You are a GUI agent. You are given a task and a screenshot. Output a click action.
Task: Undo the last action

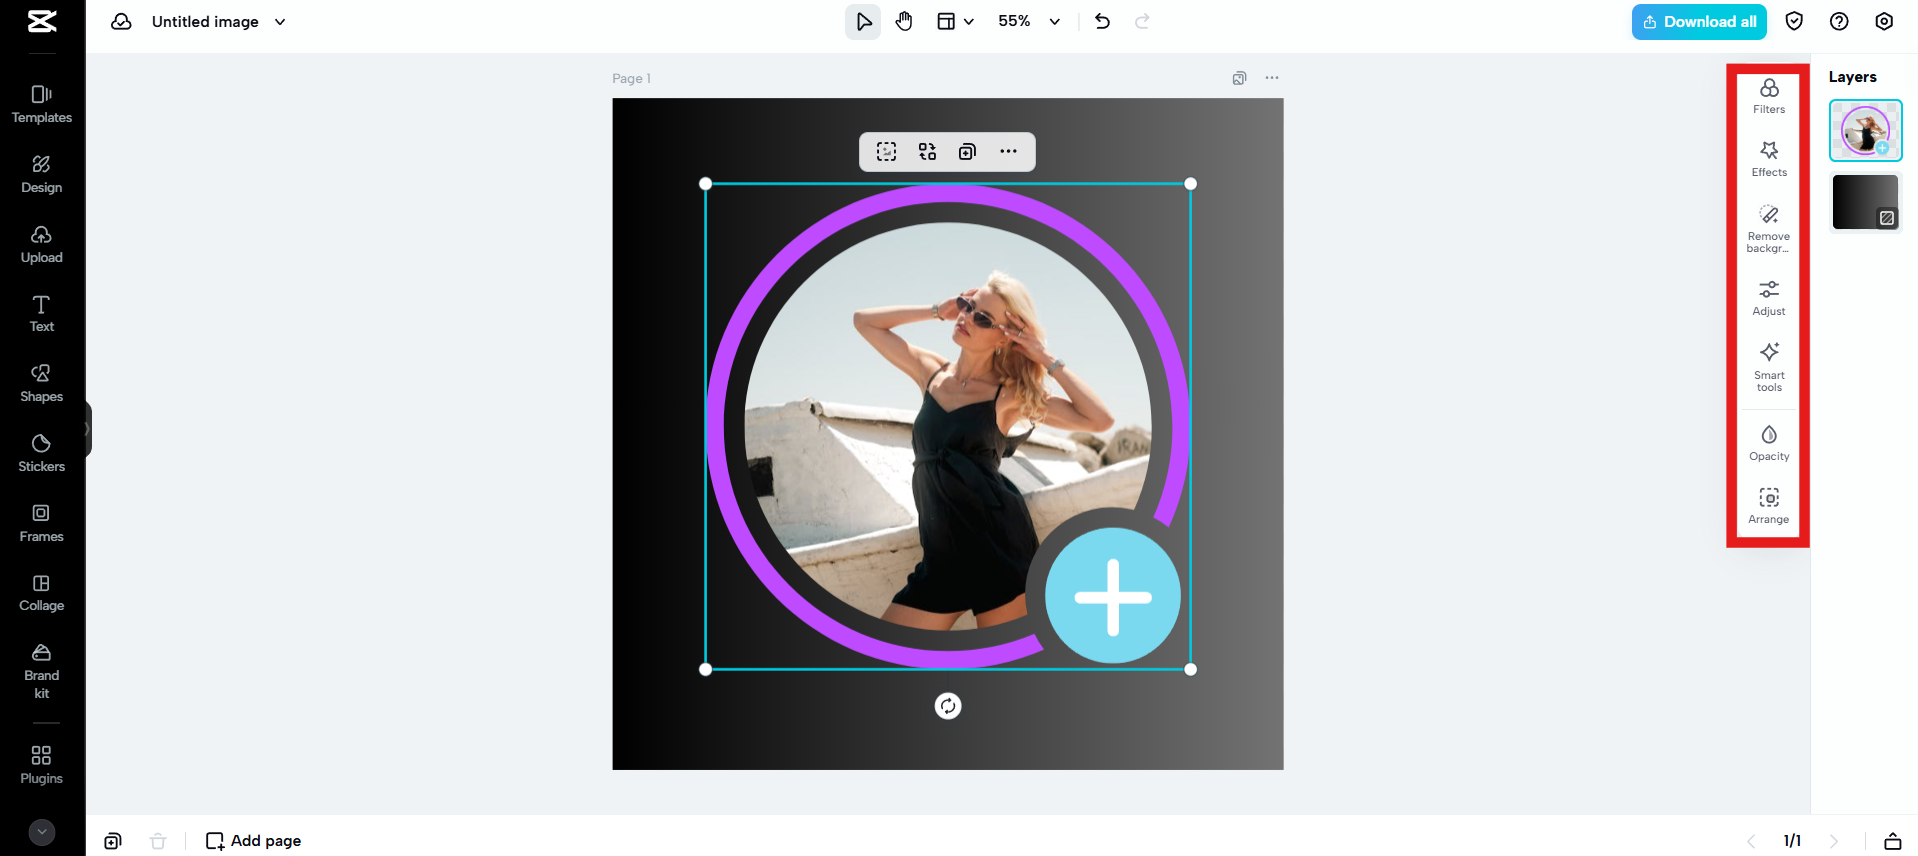tap(1102, 21)
